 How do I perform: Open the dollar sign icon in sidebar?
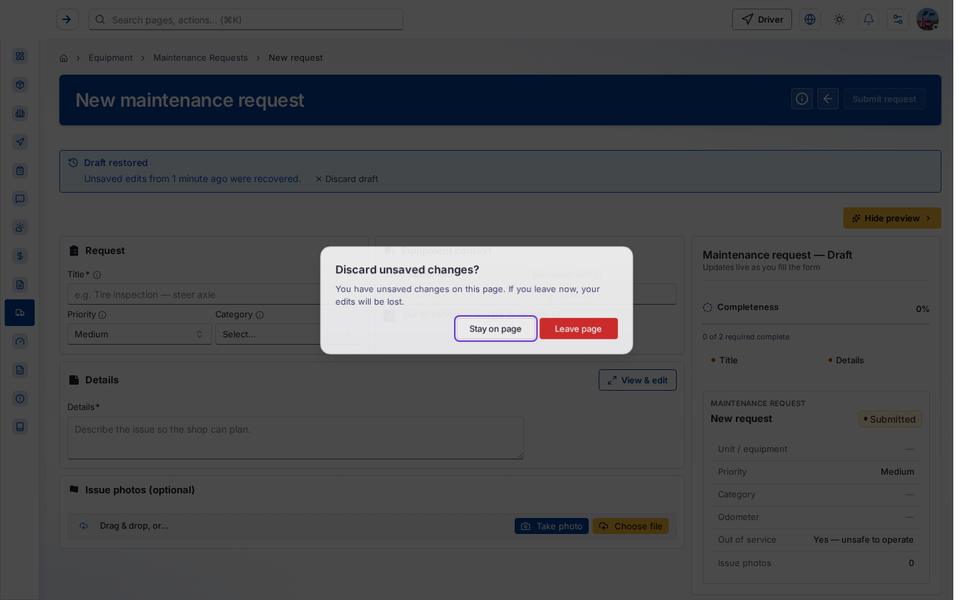click(20, 256)
